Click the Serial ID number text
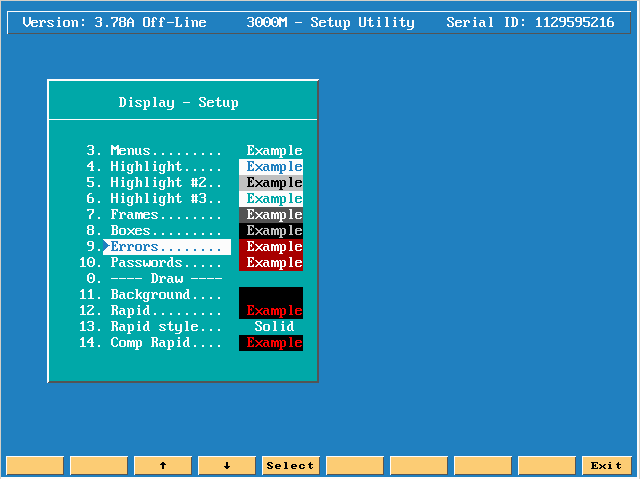 pos(530,22)
